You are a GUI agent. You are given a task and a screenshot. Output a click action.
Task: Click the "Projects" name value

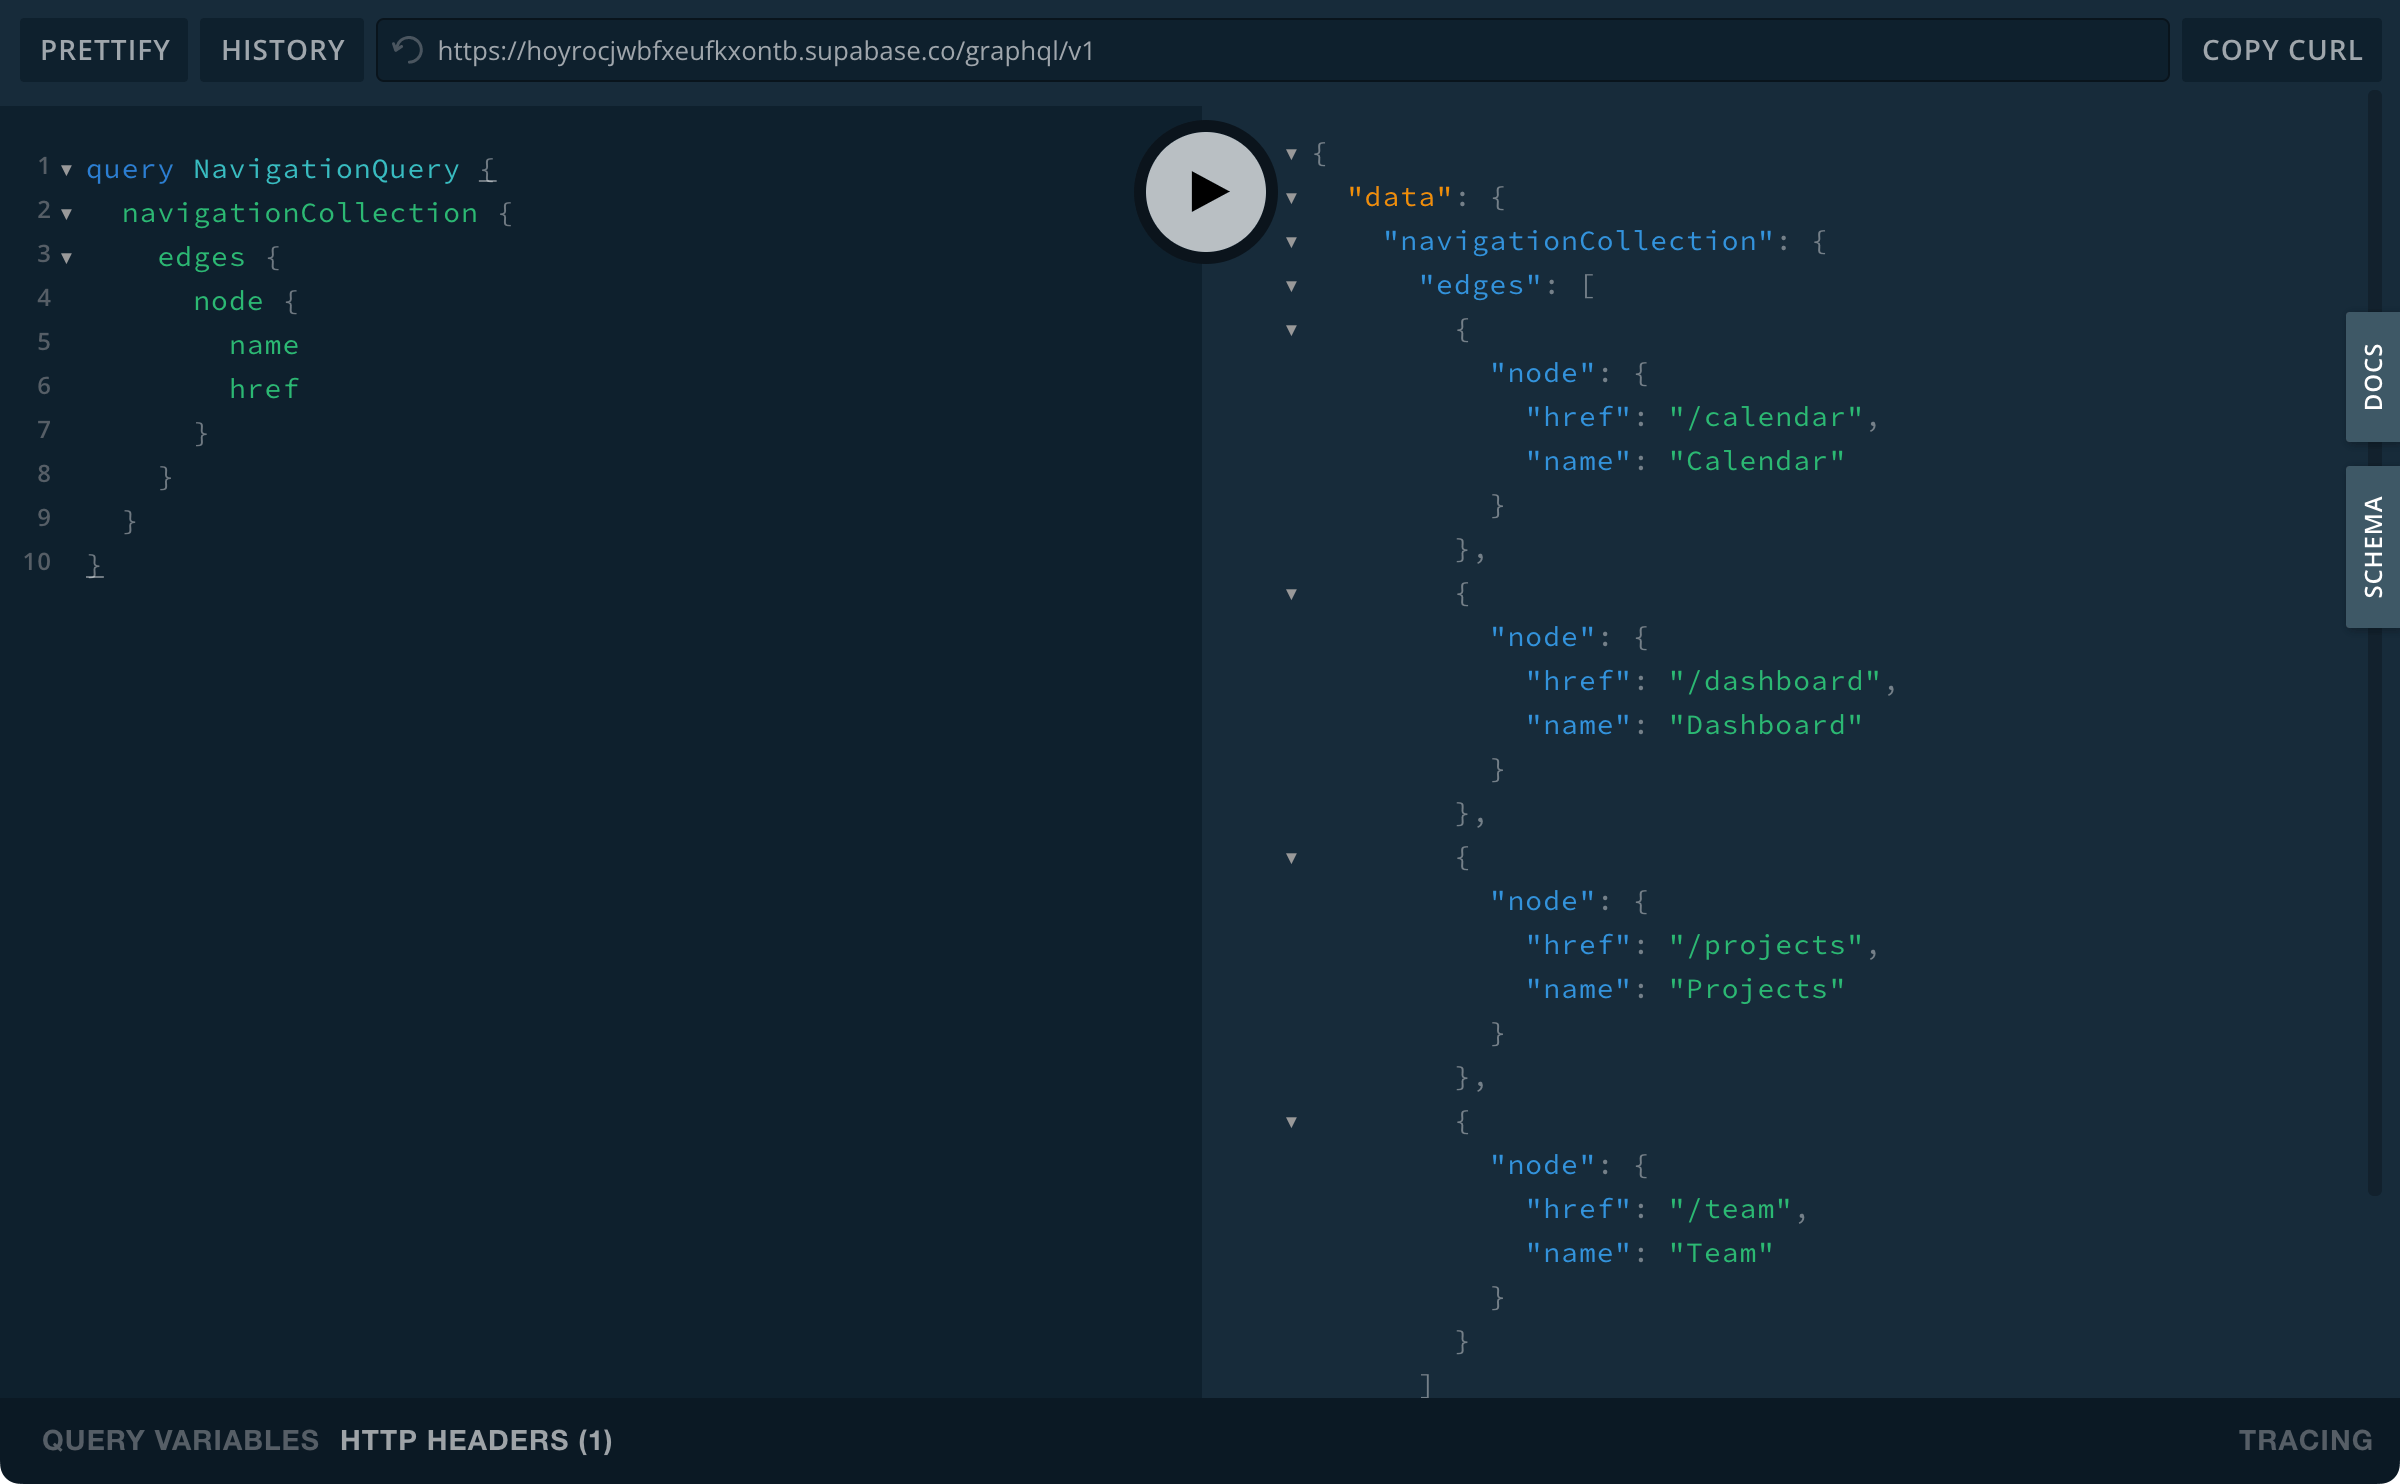pos(1756,989)
